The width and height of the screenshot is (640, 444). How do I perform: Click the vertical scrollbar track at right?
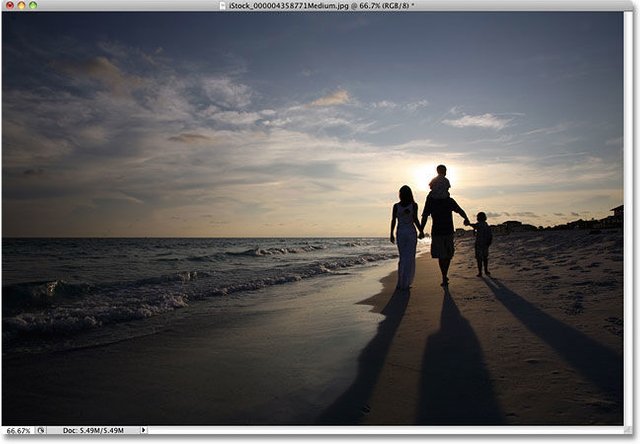[628, 218]
